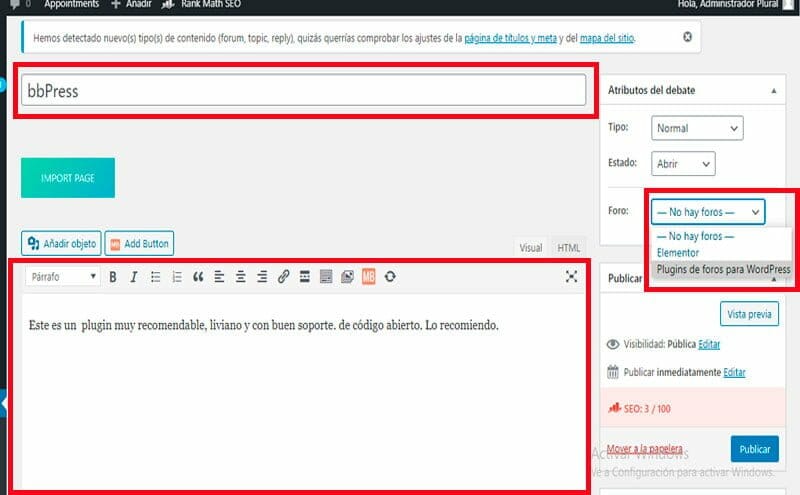Screen dimensions: 800x495
Task: Click the IMPORT PAGE button
Action: (x=68, y=178)
